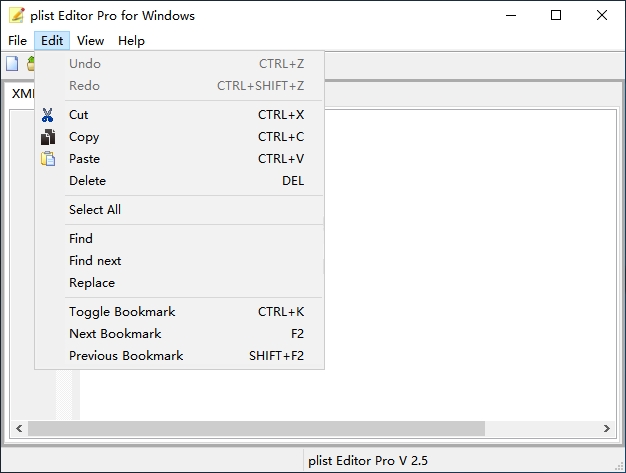Jump to Next Bookmark
The height and width of the screenshot is (473, 626).
(179, 334)
